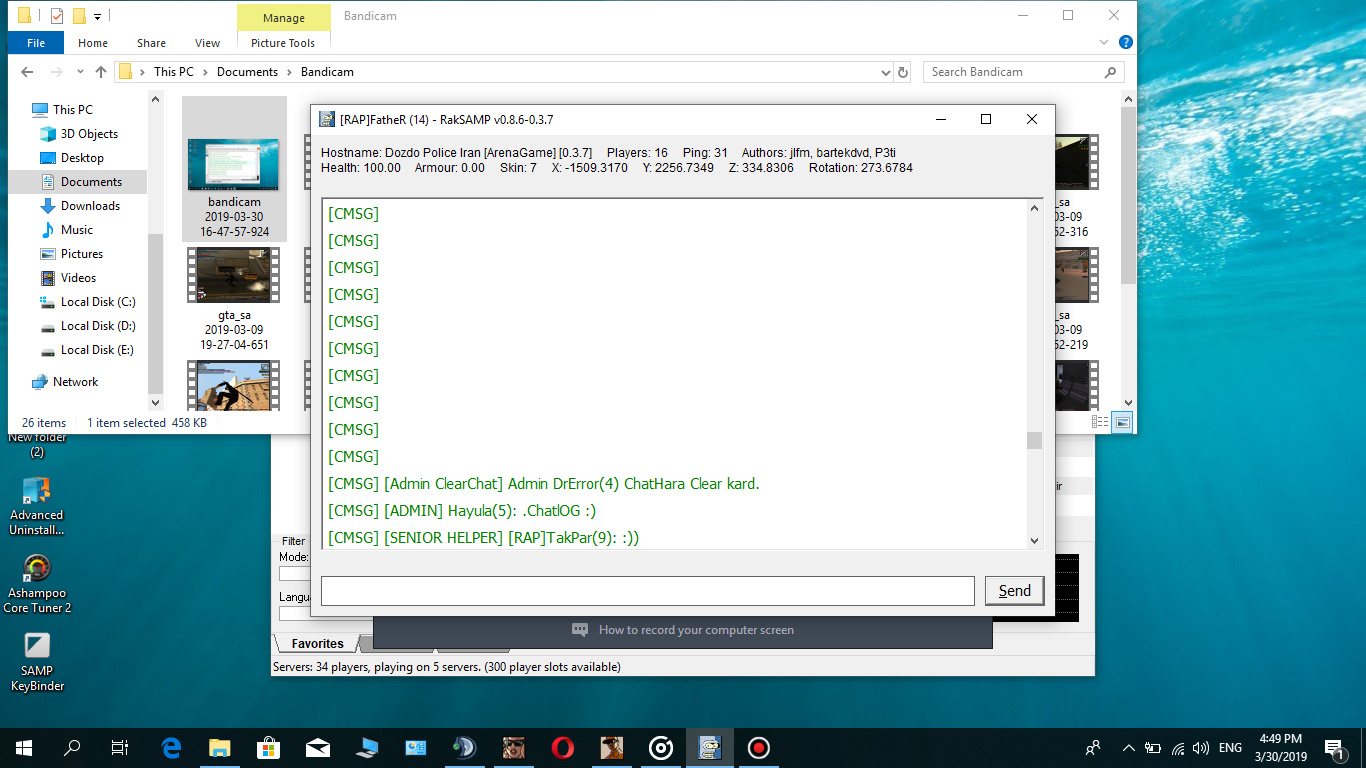Select This PC in the navigation pane

tap(73, 110)
